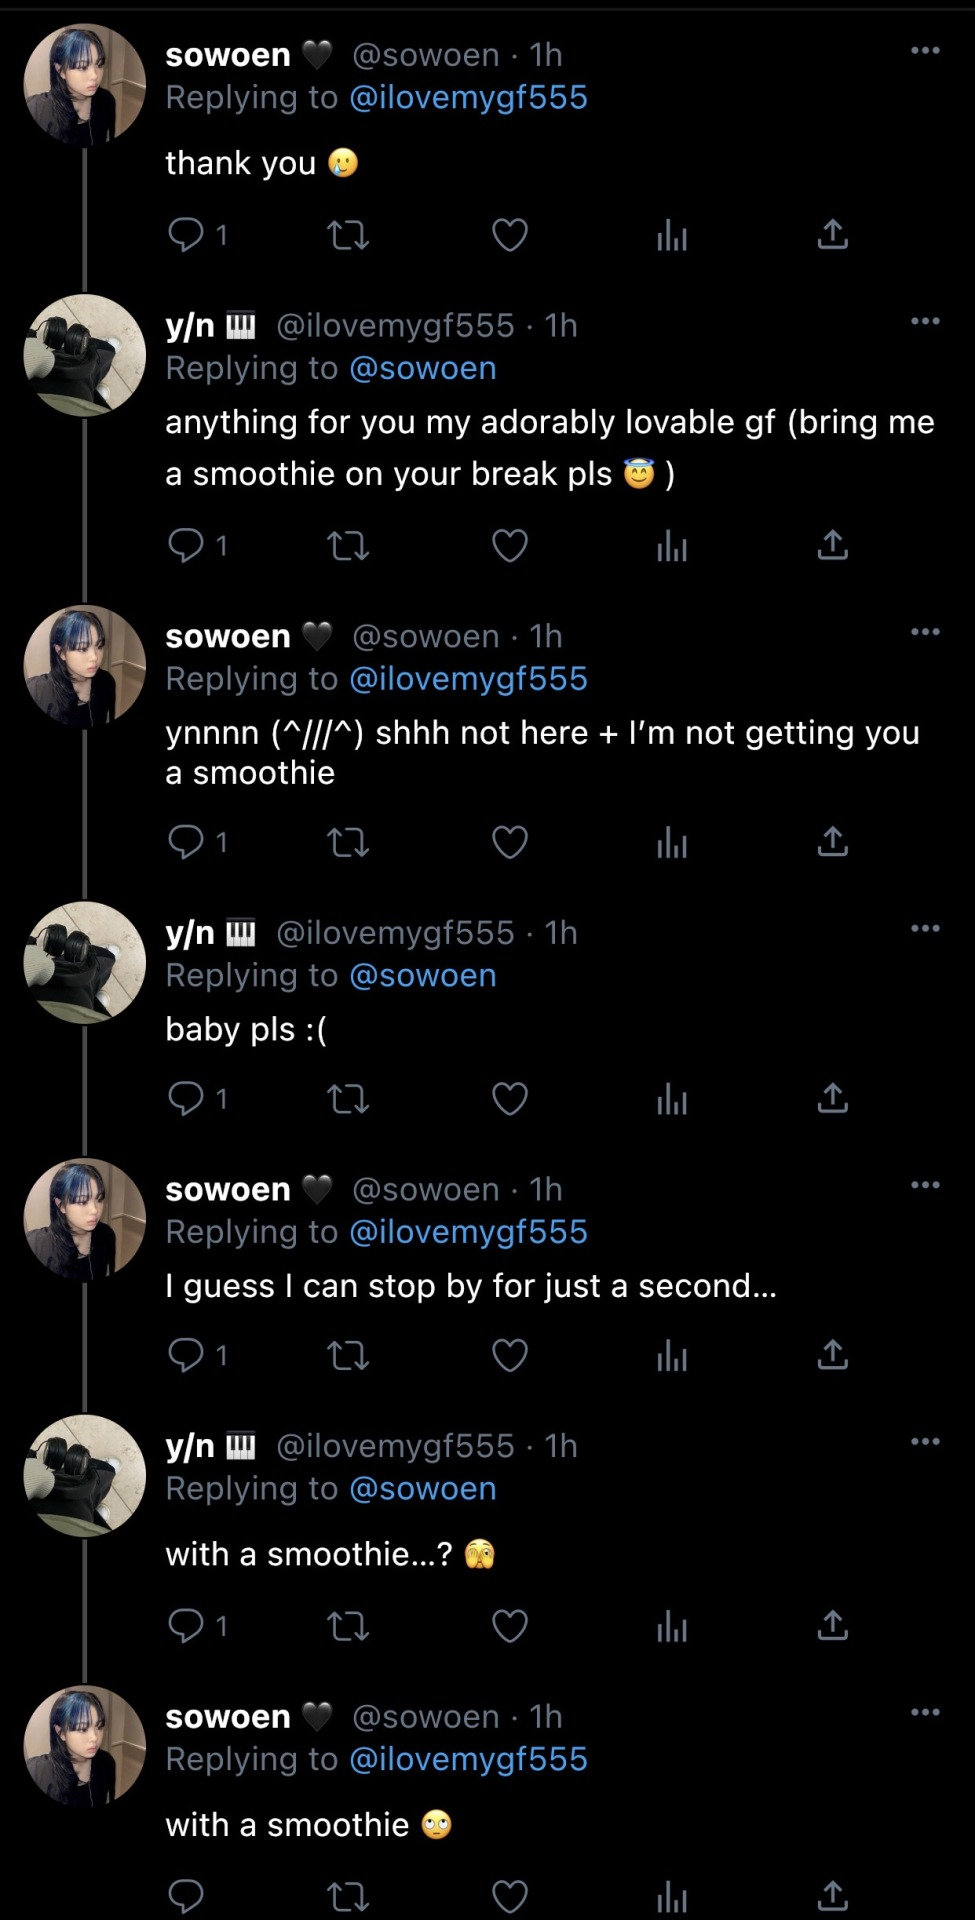Image resolution: width=975 pixels, height=1920 pixels.
Task: Like the "thank you" tweet
Action: (x=509, y=235)
